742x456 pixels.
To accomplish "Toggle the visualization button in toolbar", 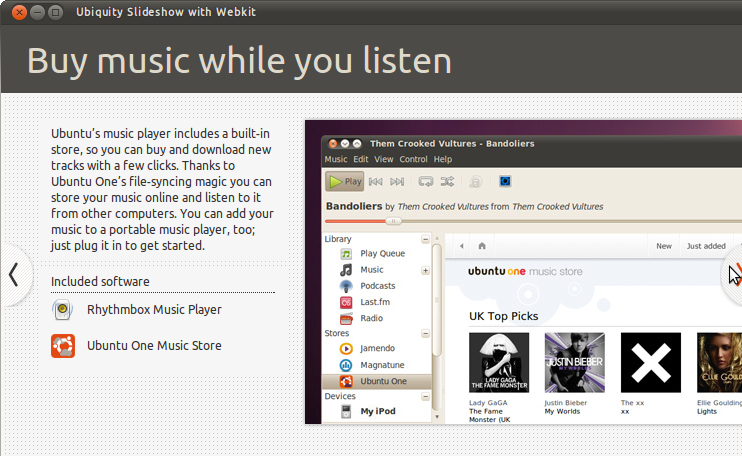I will (505, 182).
